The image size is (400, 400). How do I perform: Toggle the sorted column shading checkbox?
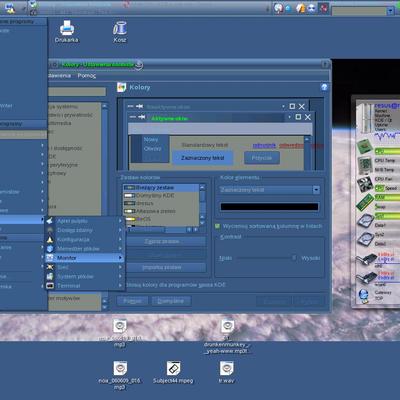click(x=218, y=226)
